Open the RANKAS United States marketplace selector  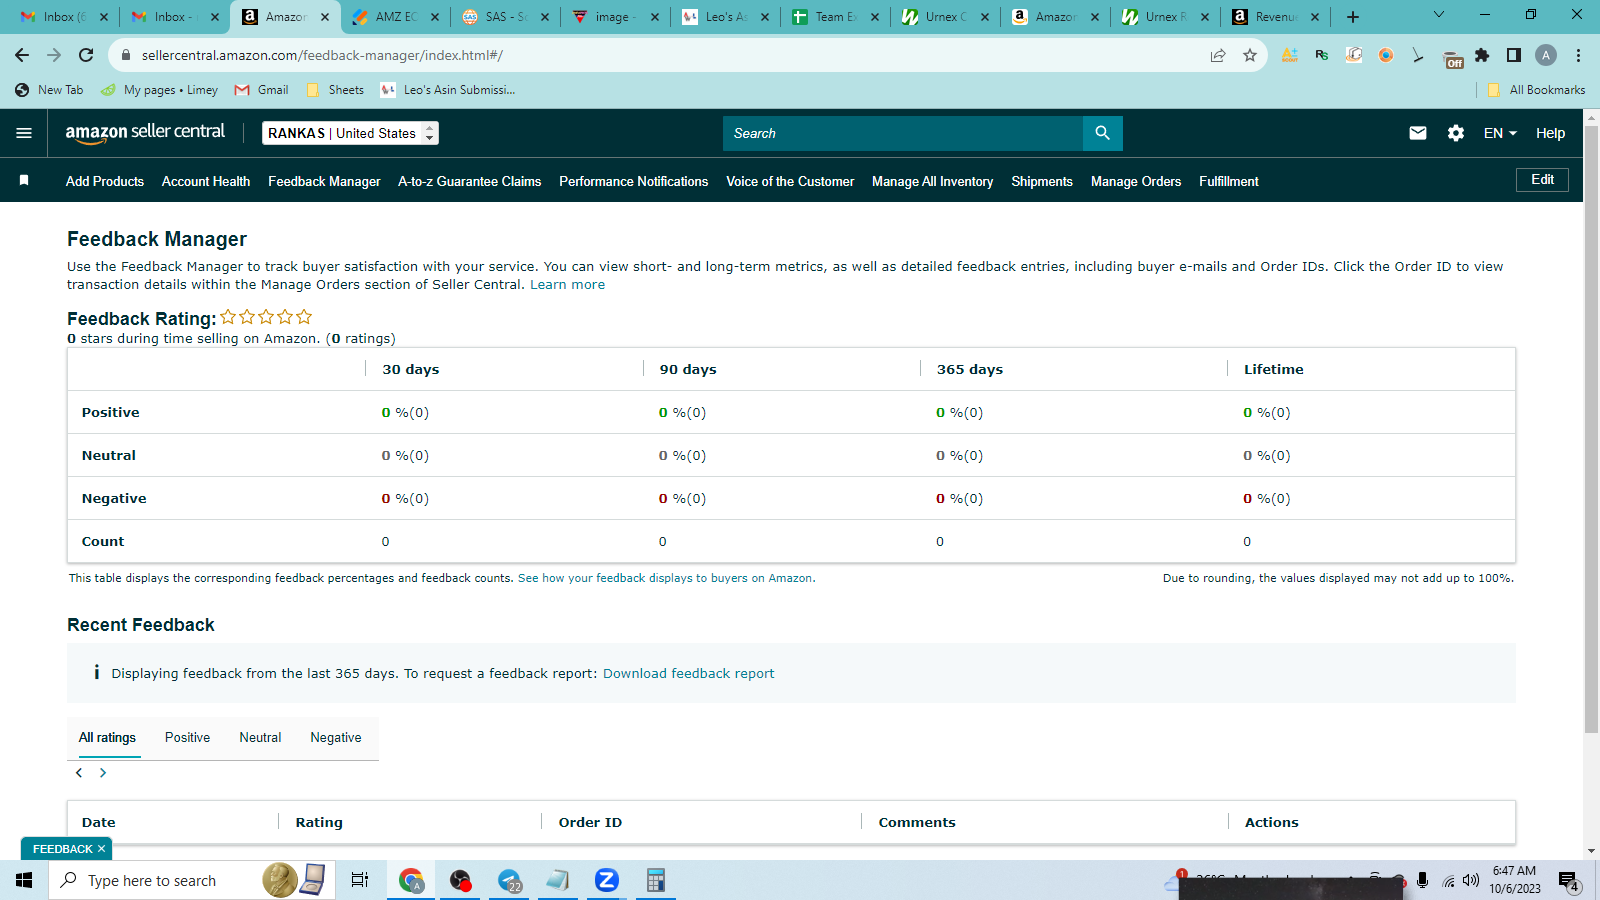pyautogui.click(x=350, y=133)
